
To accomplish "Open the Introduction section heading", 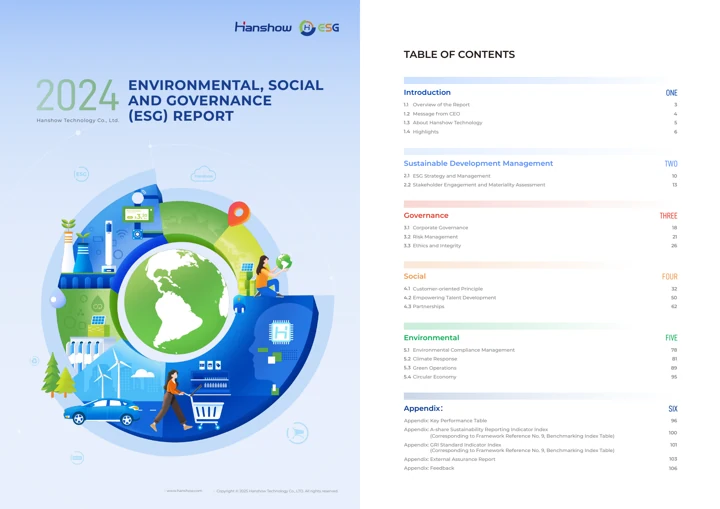I will [x=427, y=92].
